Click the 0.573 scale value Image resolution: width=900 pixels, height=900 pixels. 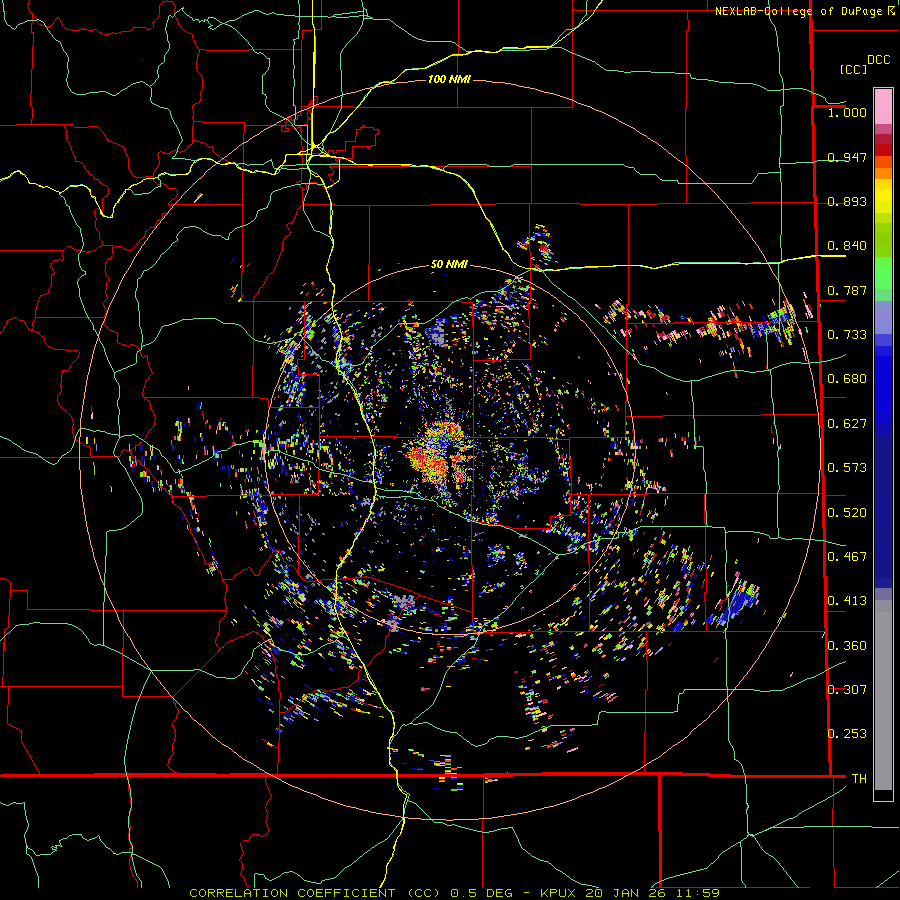click(847, 468)
